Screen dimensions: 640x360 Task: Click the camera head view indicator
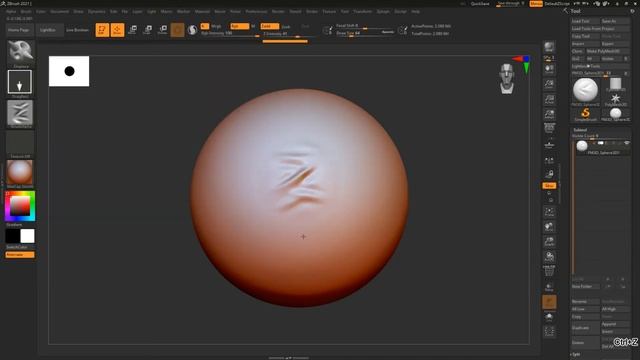(507, 78)
